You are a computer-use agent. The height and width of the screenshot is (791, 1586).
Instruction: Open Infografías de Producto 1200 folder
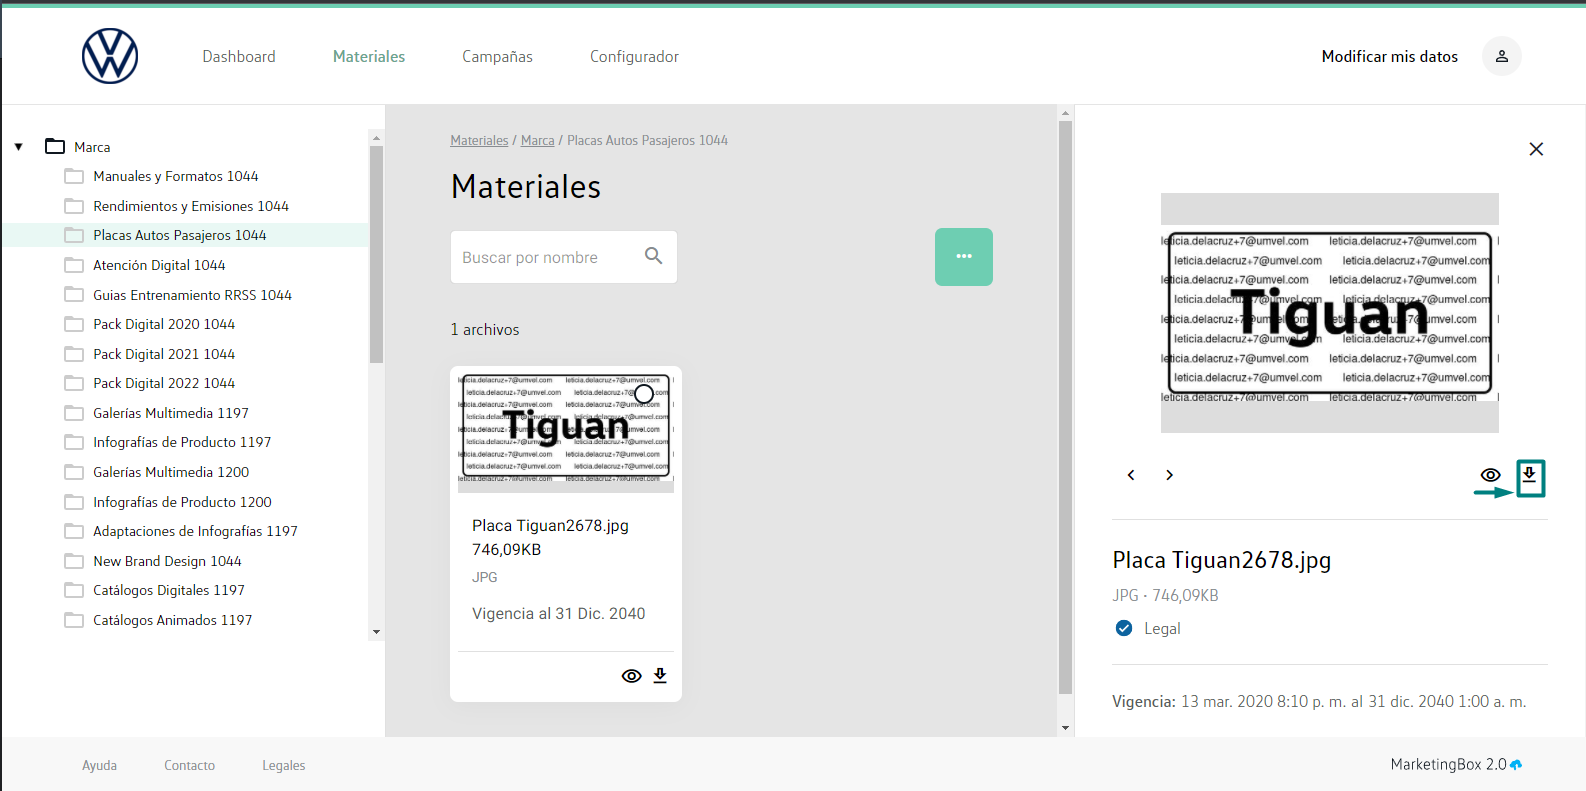182,502
